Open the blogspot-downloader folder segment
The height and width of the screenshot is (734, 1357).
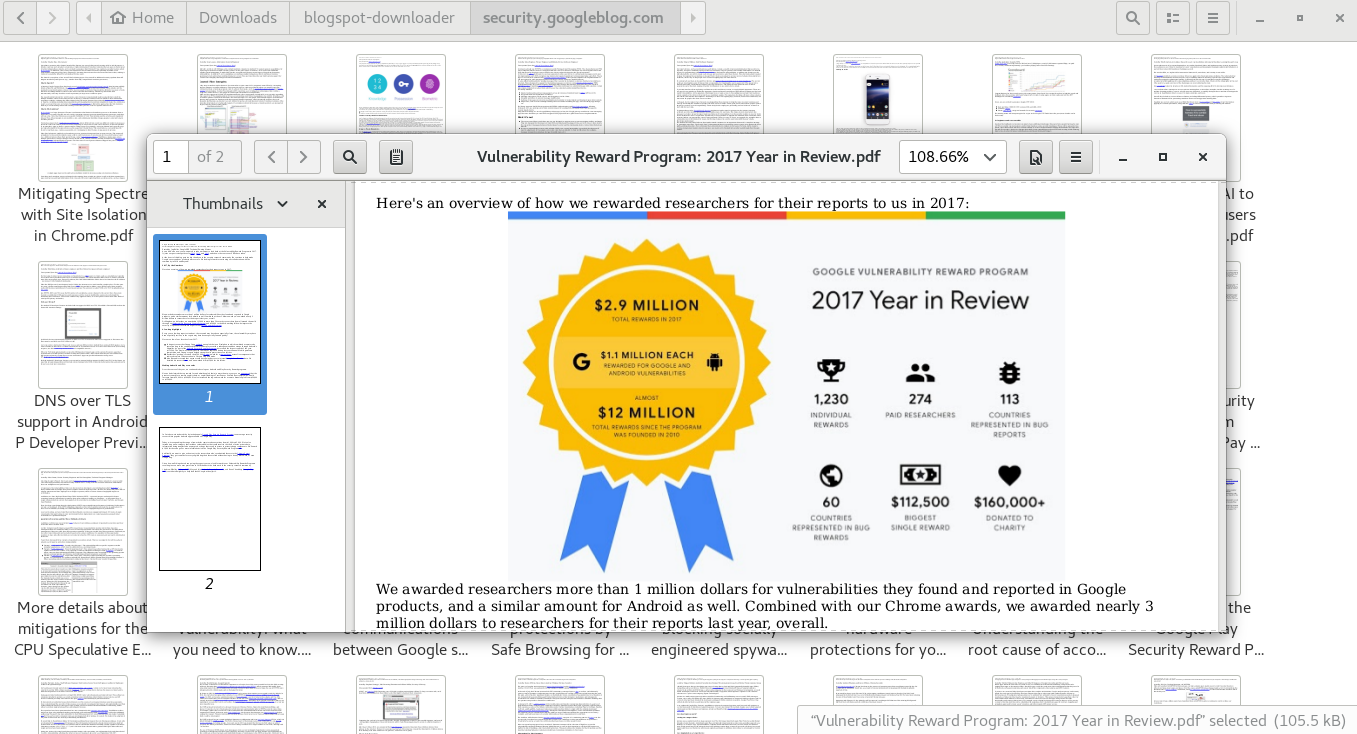[x=380, y=18]
